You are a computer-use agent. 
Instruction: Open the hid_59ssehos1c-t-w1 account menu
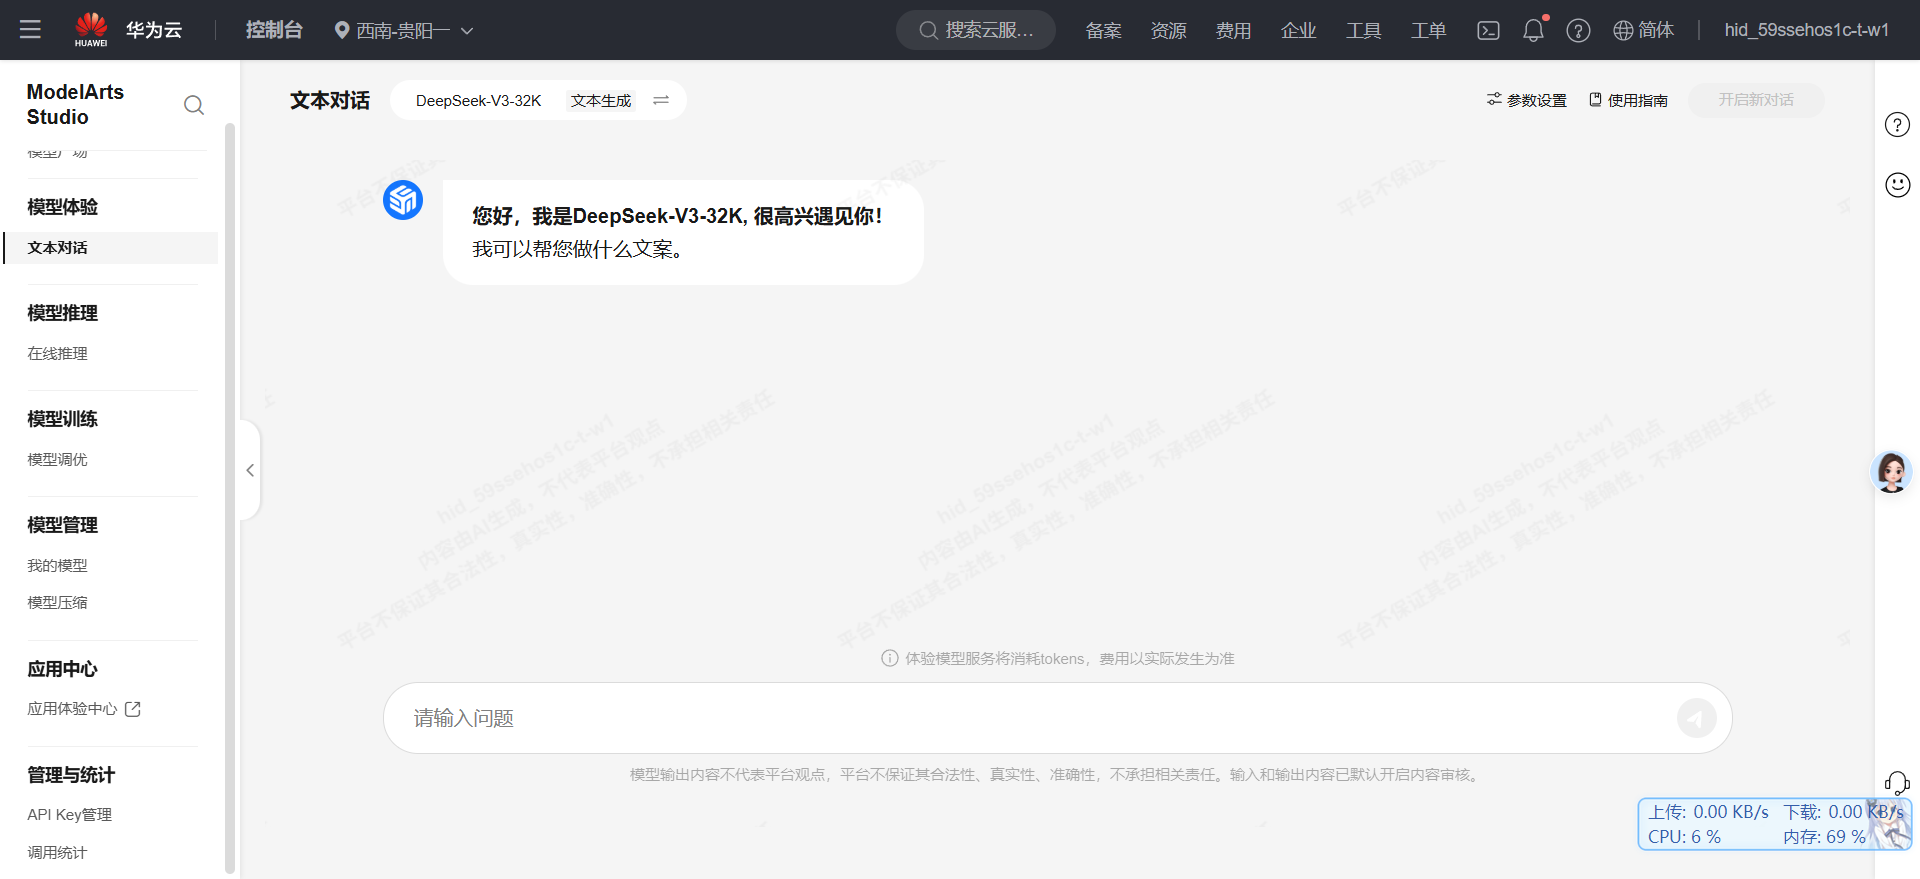pyautogui.click(x=1806, y=30)
